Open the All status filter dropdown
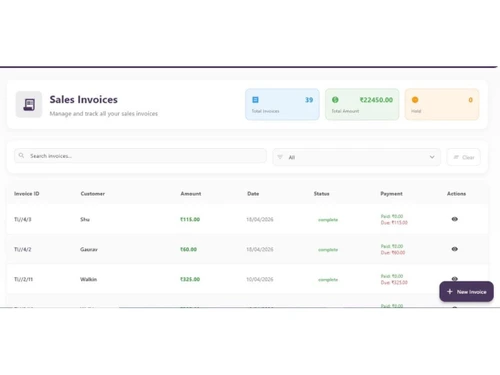 [357, 157]
